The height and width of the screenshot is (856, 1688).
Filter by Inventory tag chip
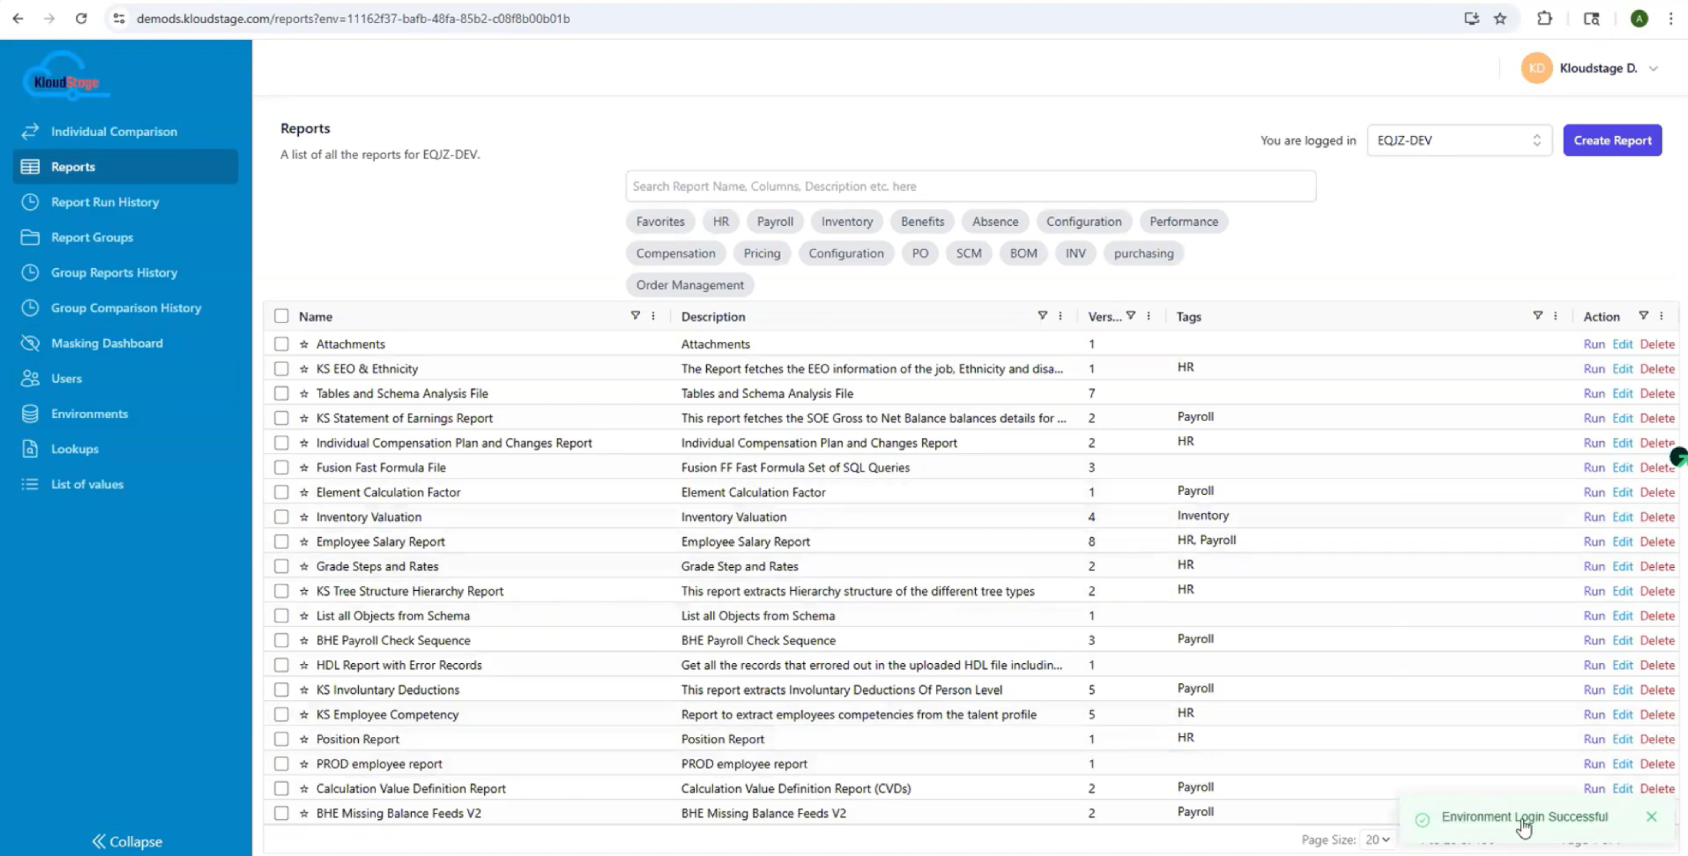pyautogui.click(x=847, y=222)
